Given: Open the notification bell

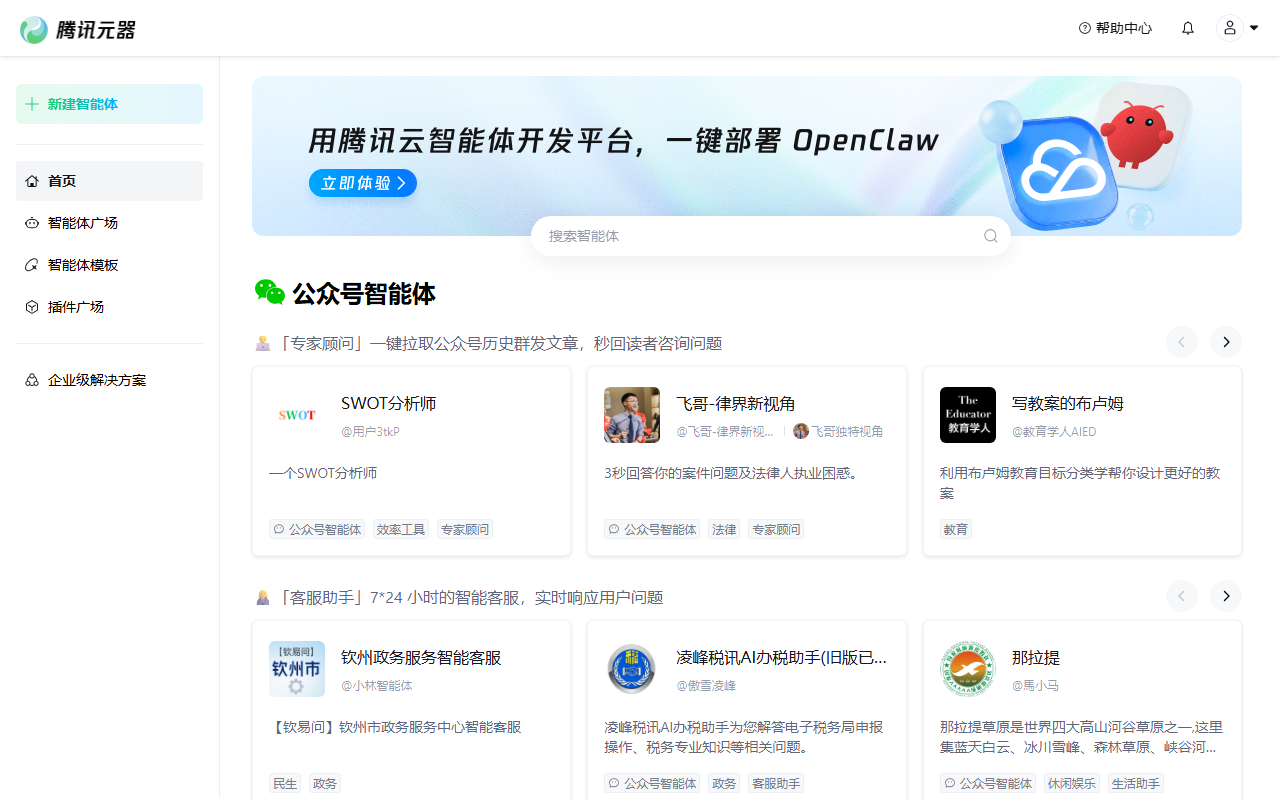Looking at the screenshot, I should point(1188,28).
